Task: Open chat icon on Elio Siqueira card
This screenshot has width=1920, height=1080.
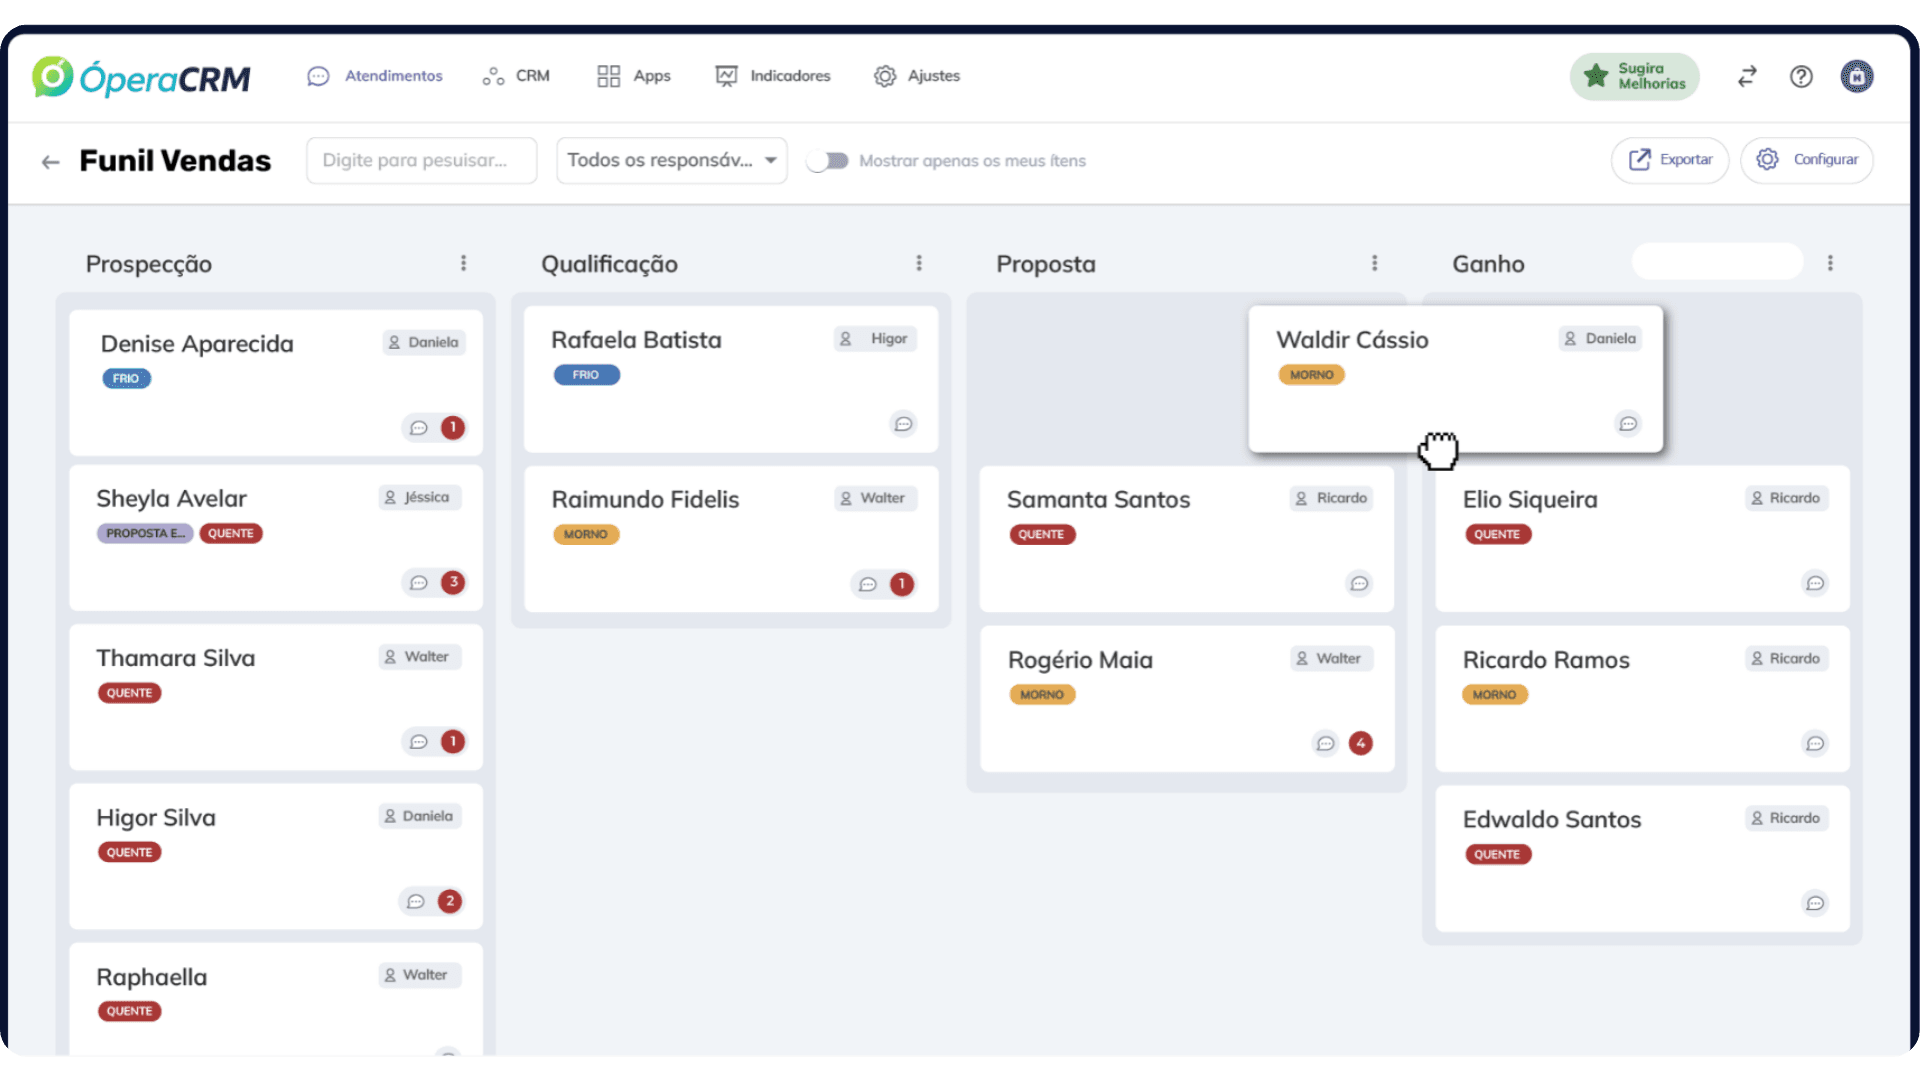Action: pyautogui.click(x=1815, y=584)
